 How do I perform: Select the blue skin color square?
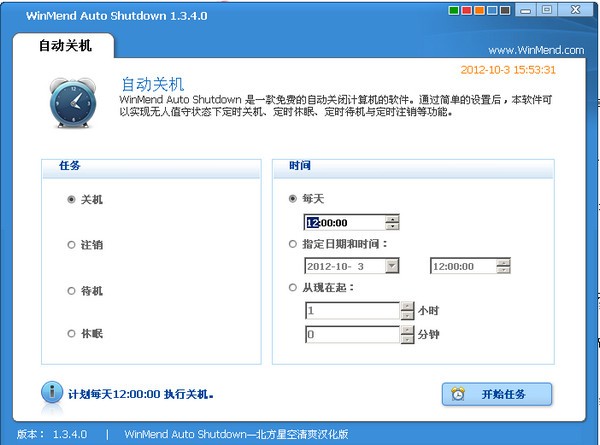pyautogui.click(x=492, y=10)
